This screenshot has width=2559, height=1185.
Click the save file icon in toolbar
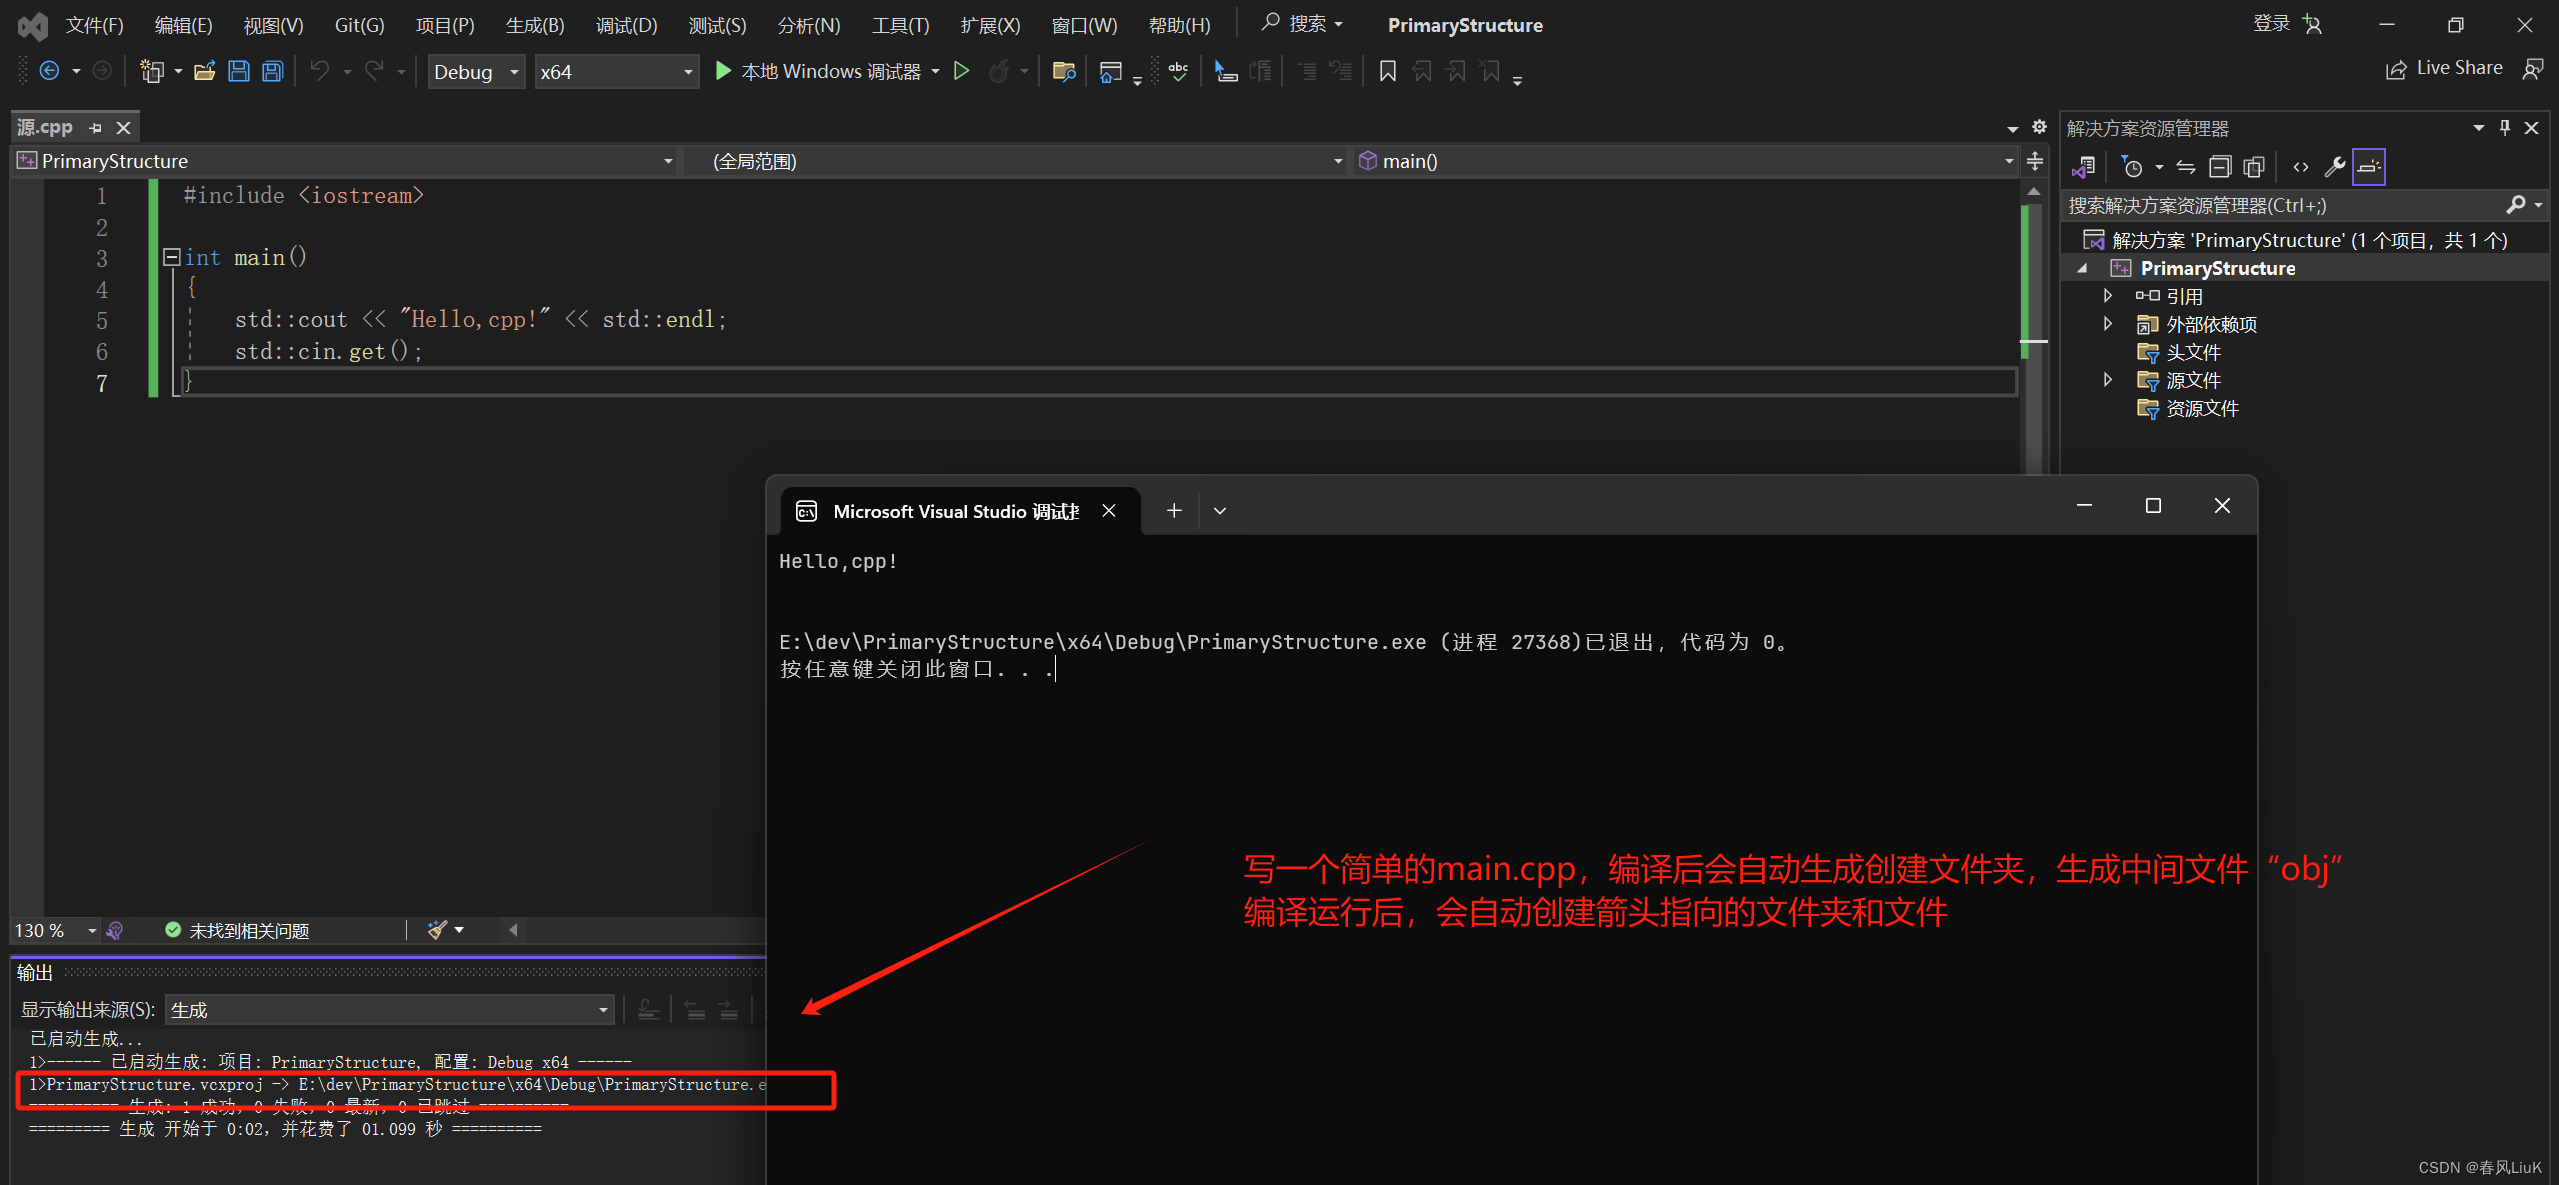237,72
